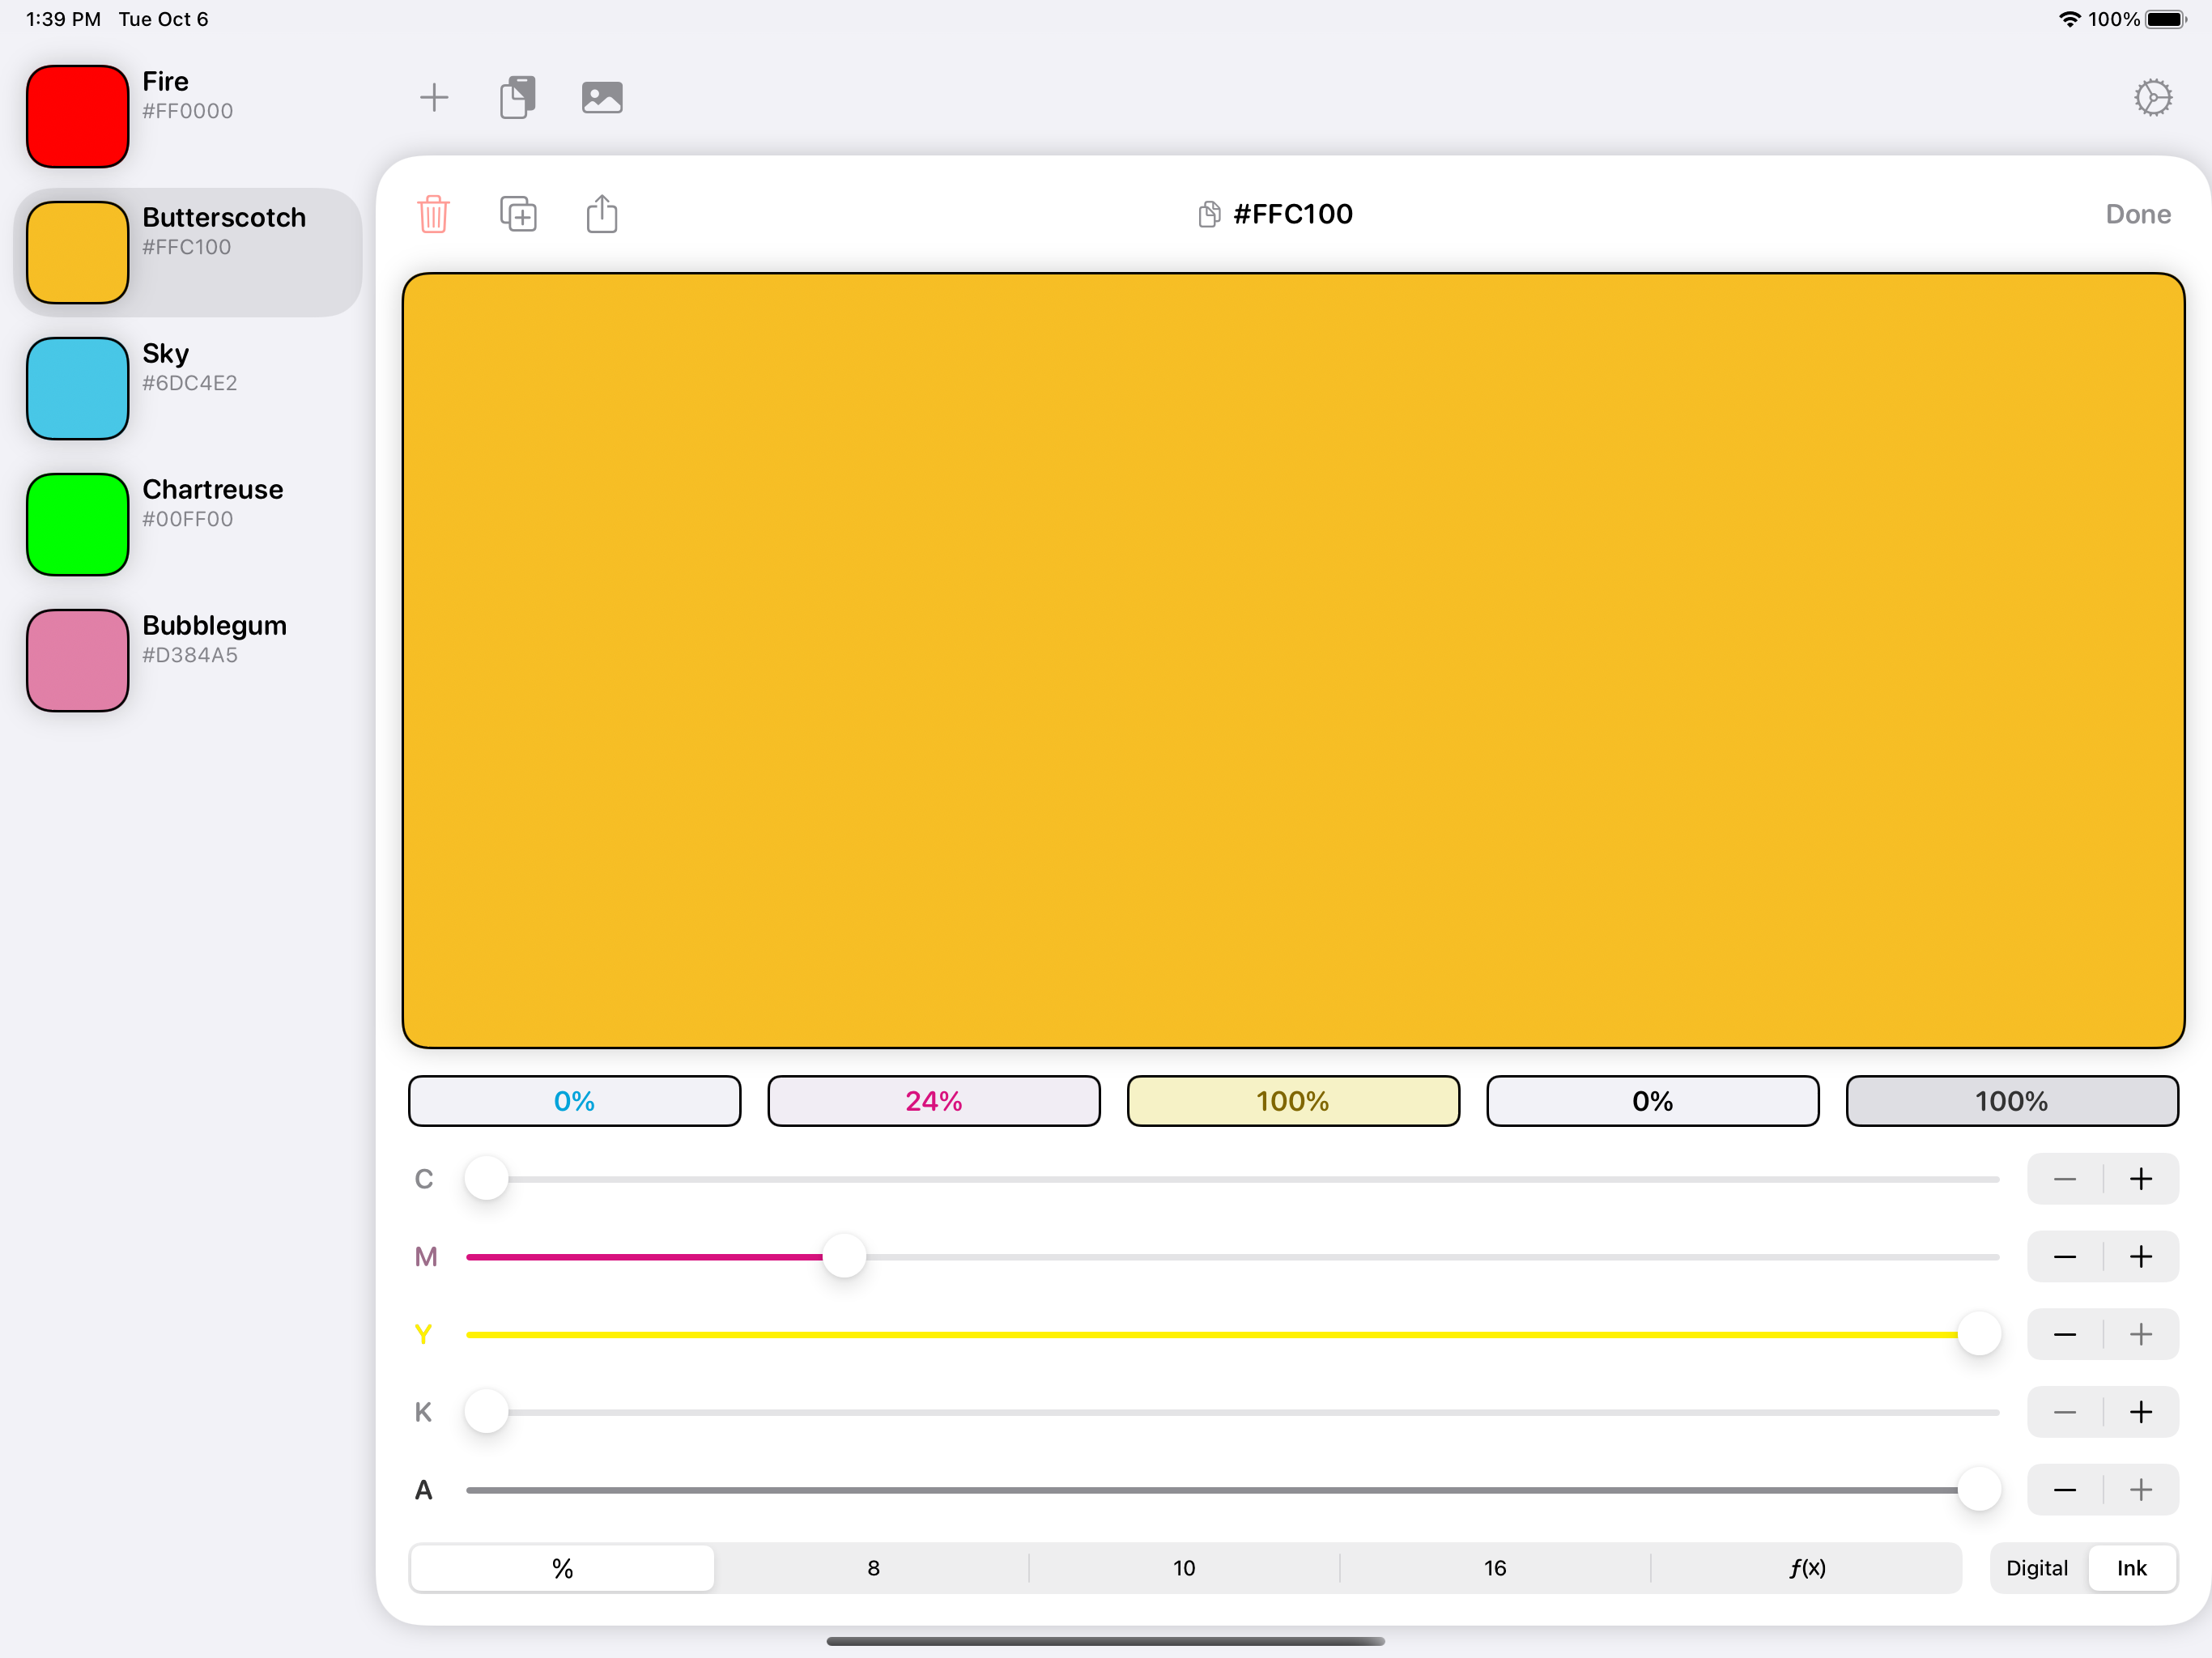Image resolution: width=2212 pixels, height=1658 pixels.
Task: Decrease Magenta with its minus stepper
Action: point(2064,1257)
